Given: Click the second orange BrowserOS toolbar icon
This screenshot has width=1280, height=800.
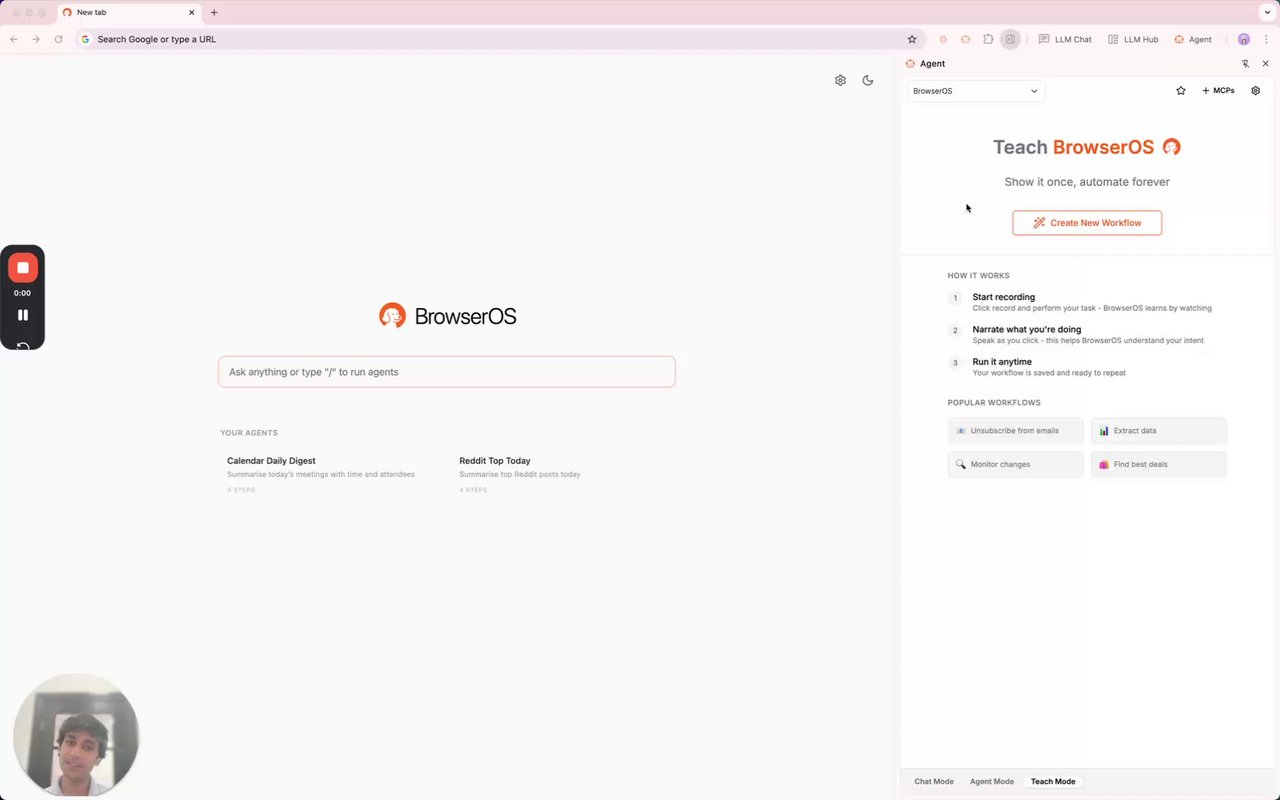Looking at the screenshot, I should 966,39.
